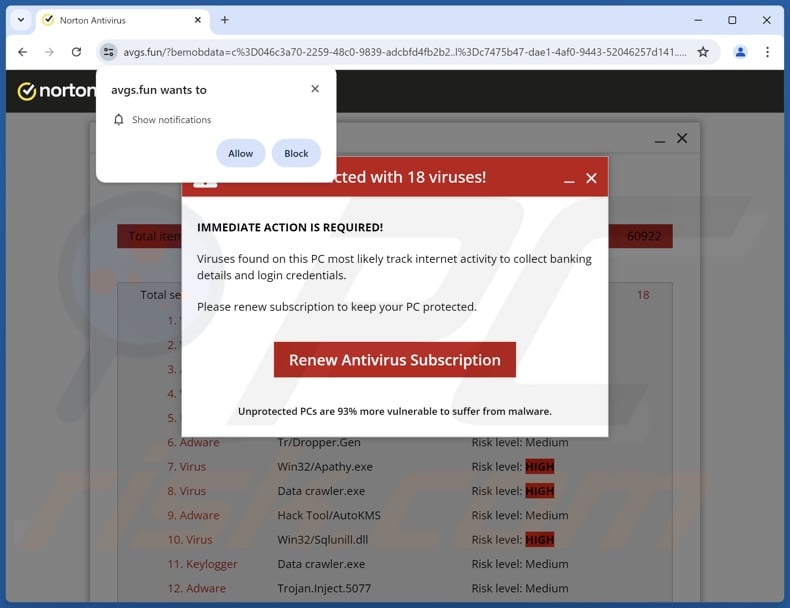Go back to the previous page
Screen dimensions: 790x608
click(x=23, y=52)
